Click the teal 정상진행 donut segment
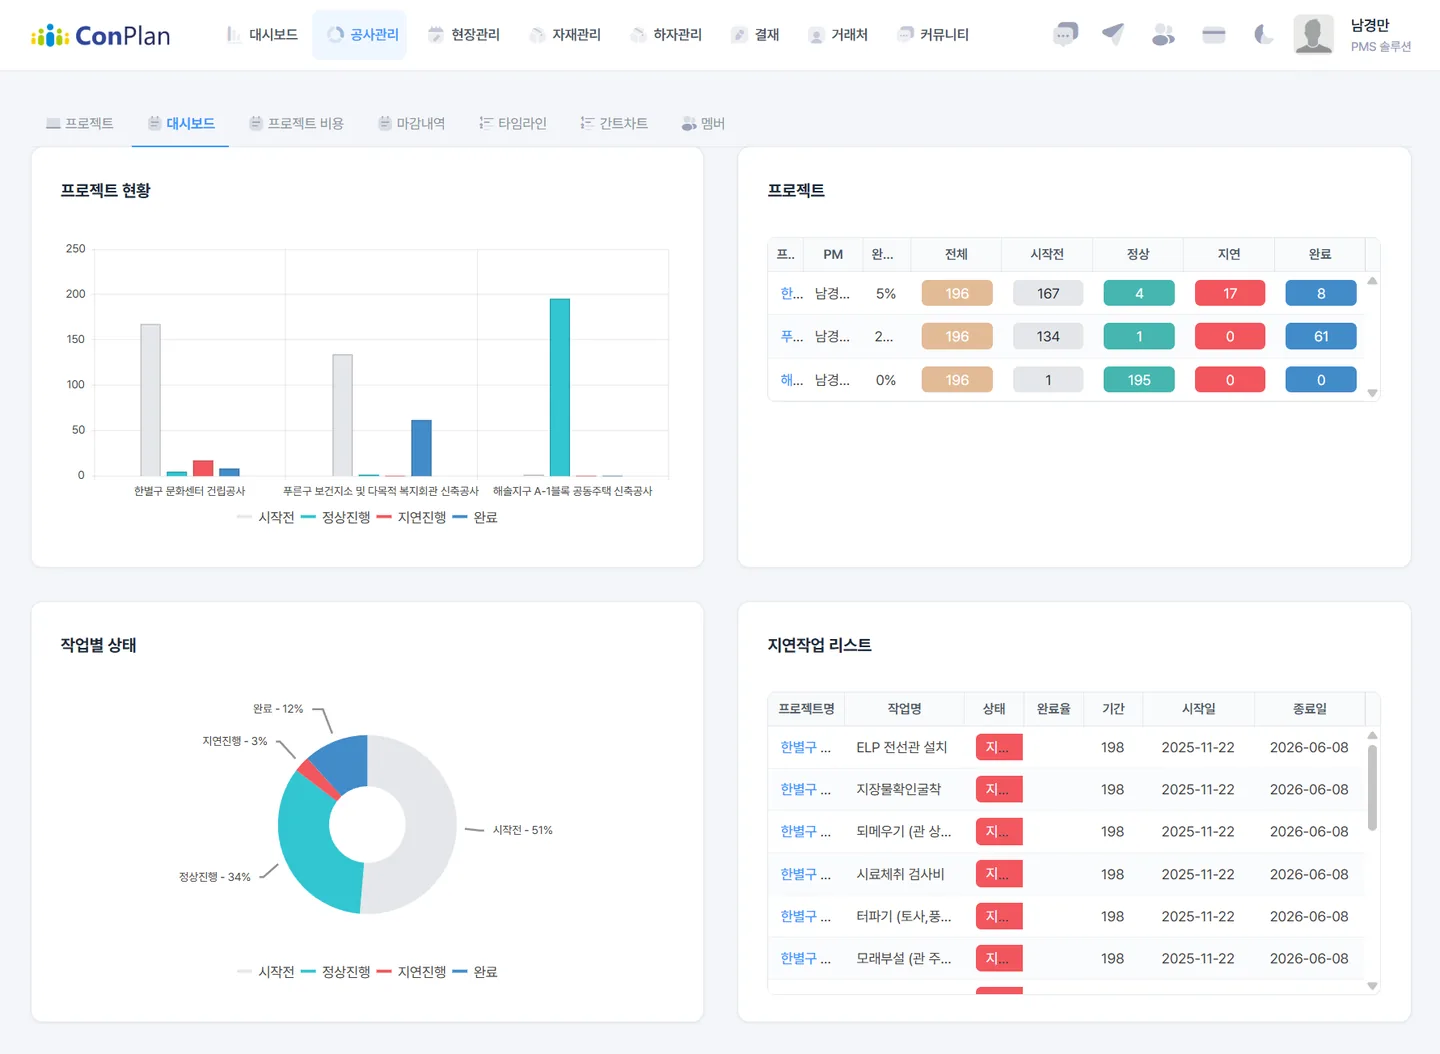The height and width of the screenshot is (1054, 1440). 311,845
